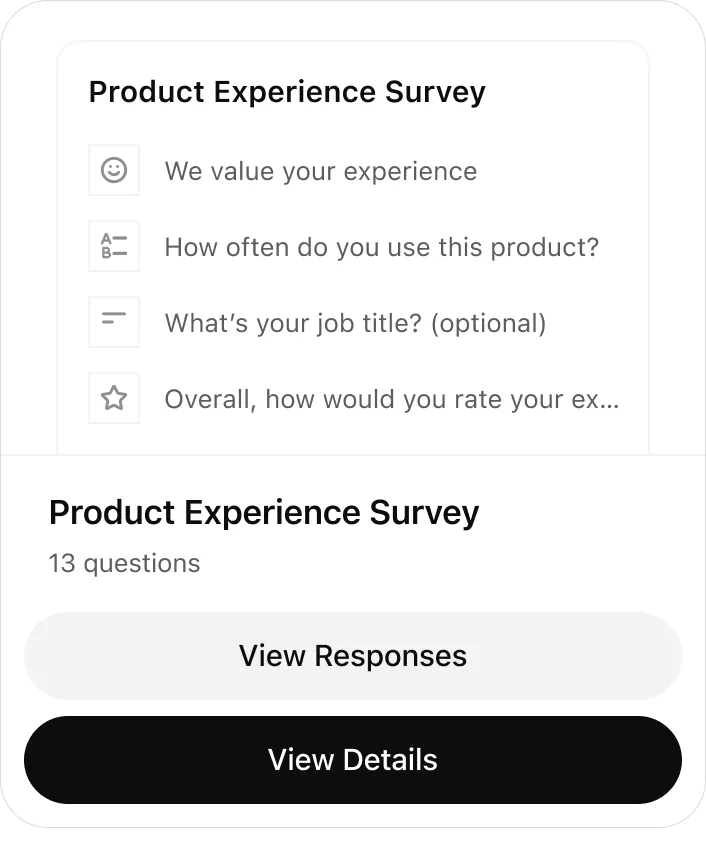Image resolution: width=706 pixels, height=860 pixels.
Task: Select the multiple choice question icon
Action: coord(114,246)
